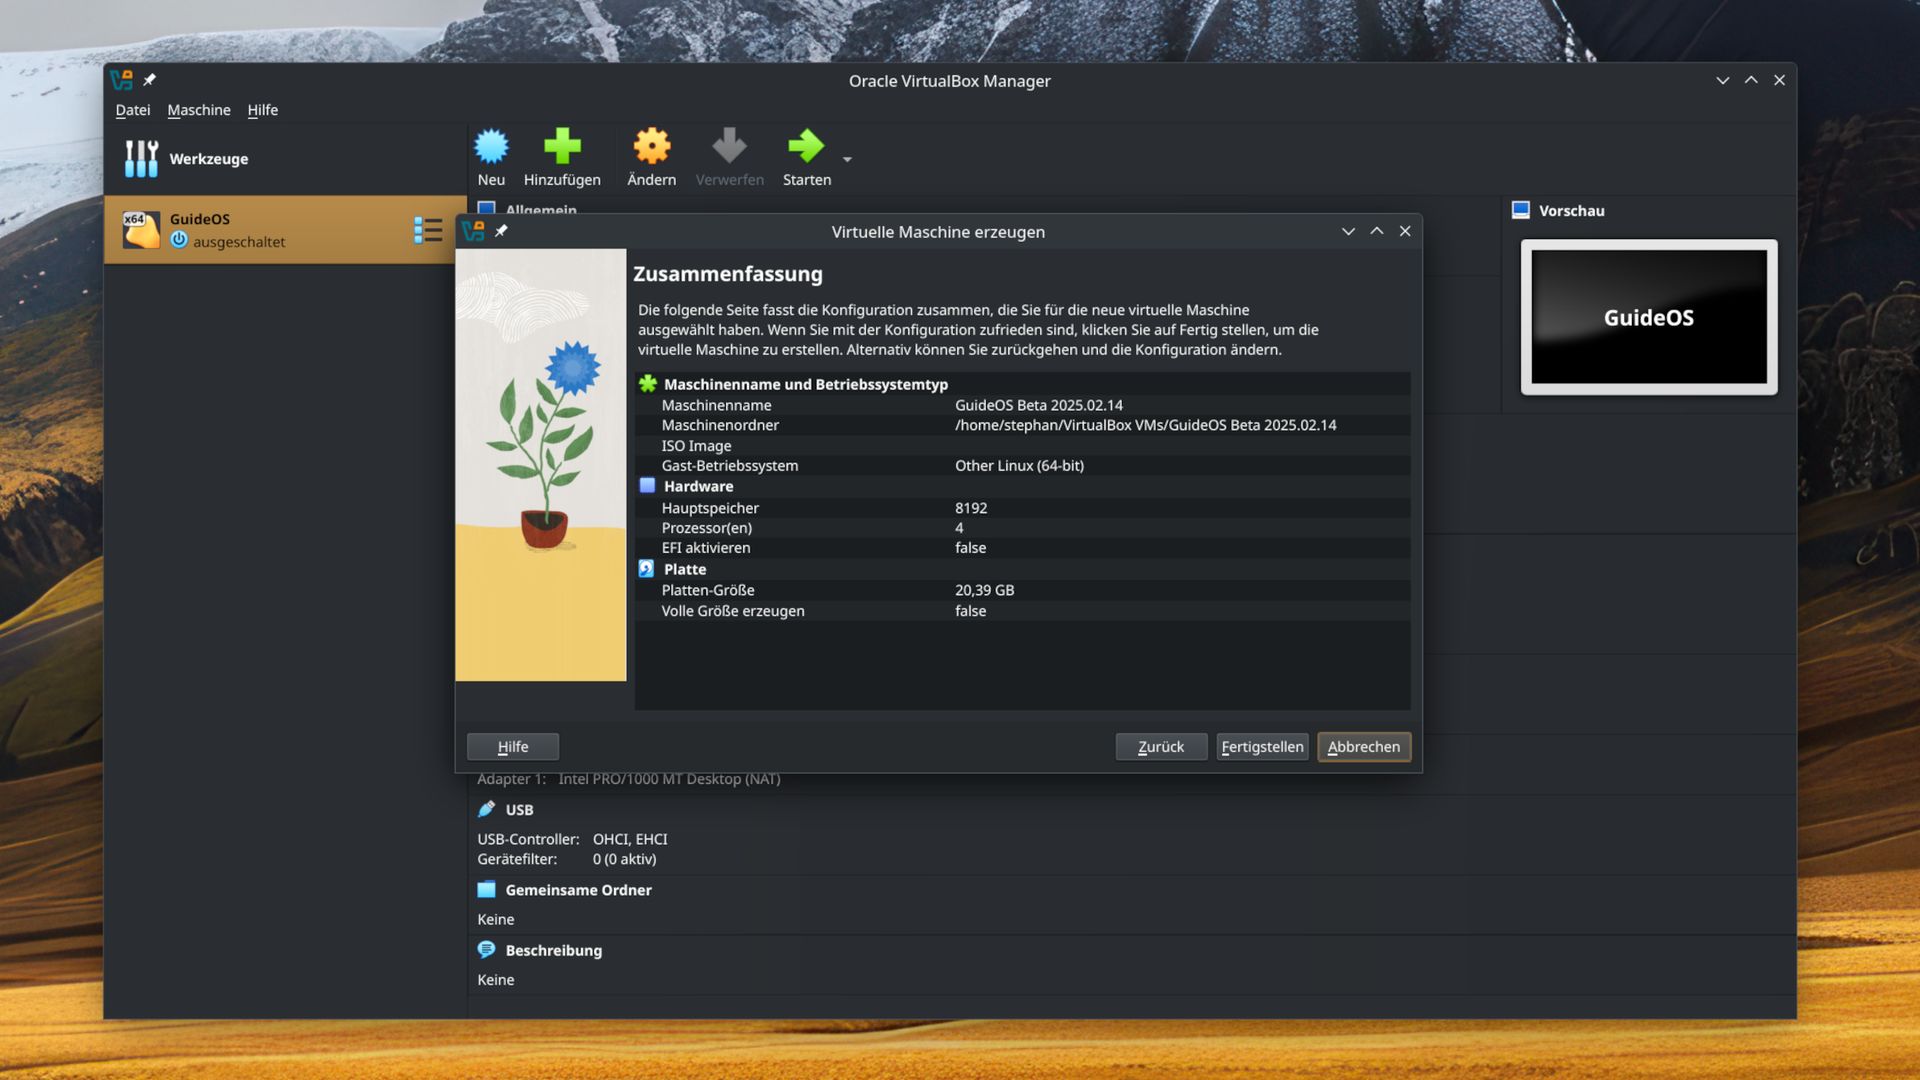
Task: Click the Maschinenname und Betriebssystemtyp header
Action: click(x=805, y=384)
